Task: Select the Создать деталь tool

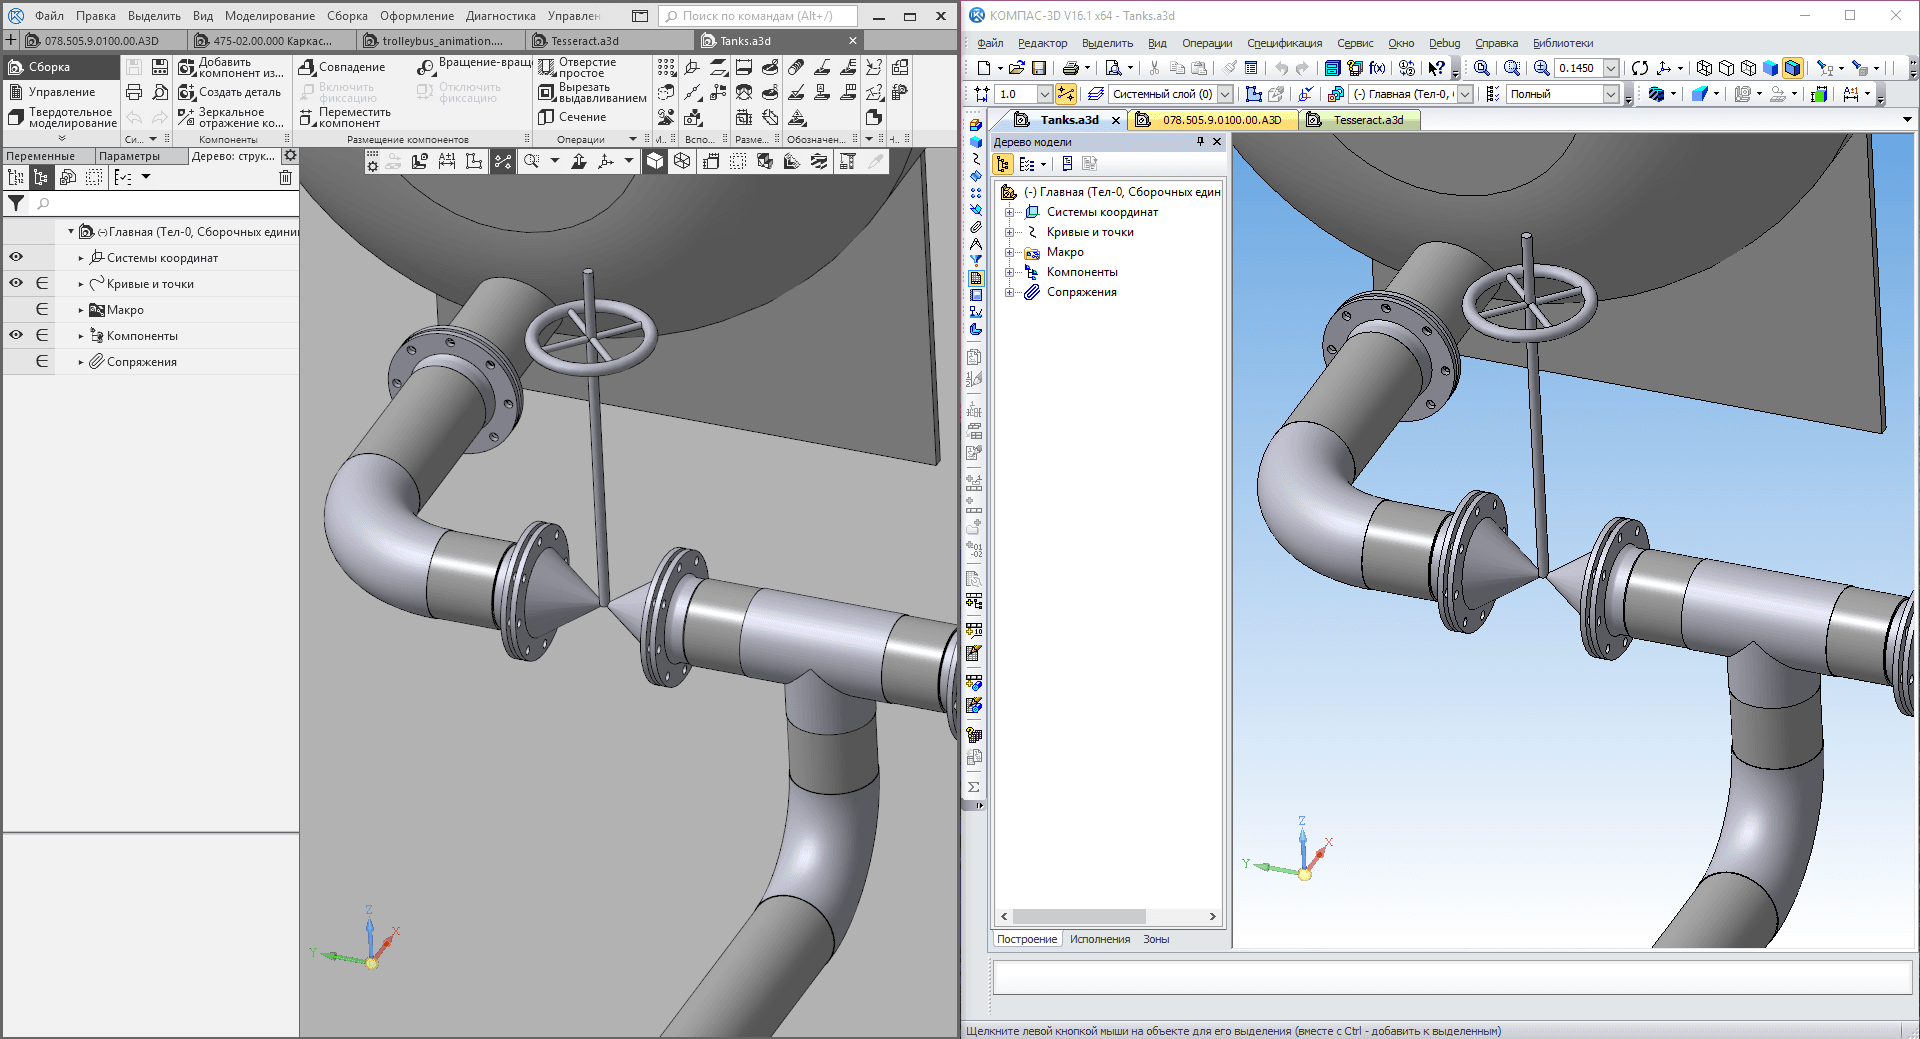Action: 230,92
